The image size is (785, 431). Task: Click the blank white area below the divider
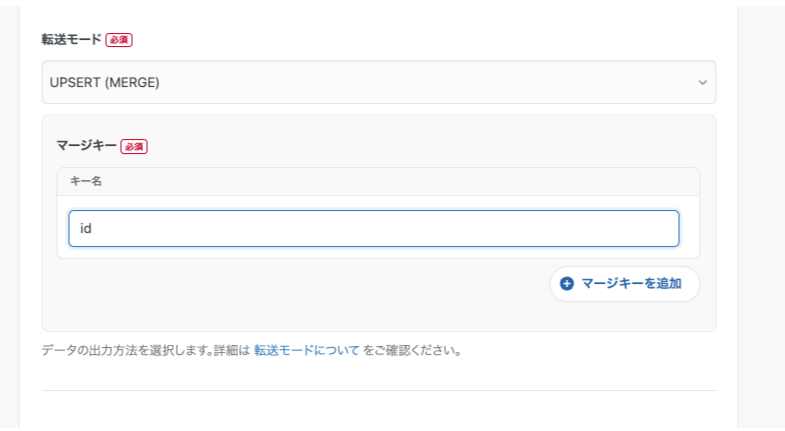(378, 411)
